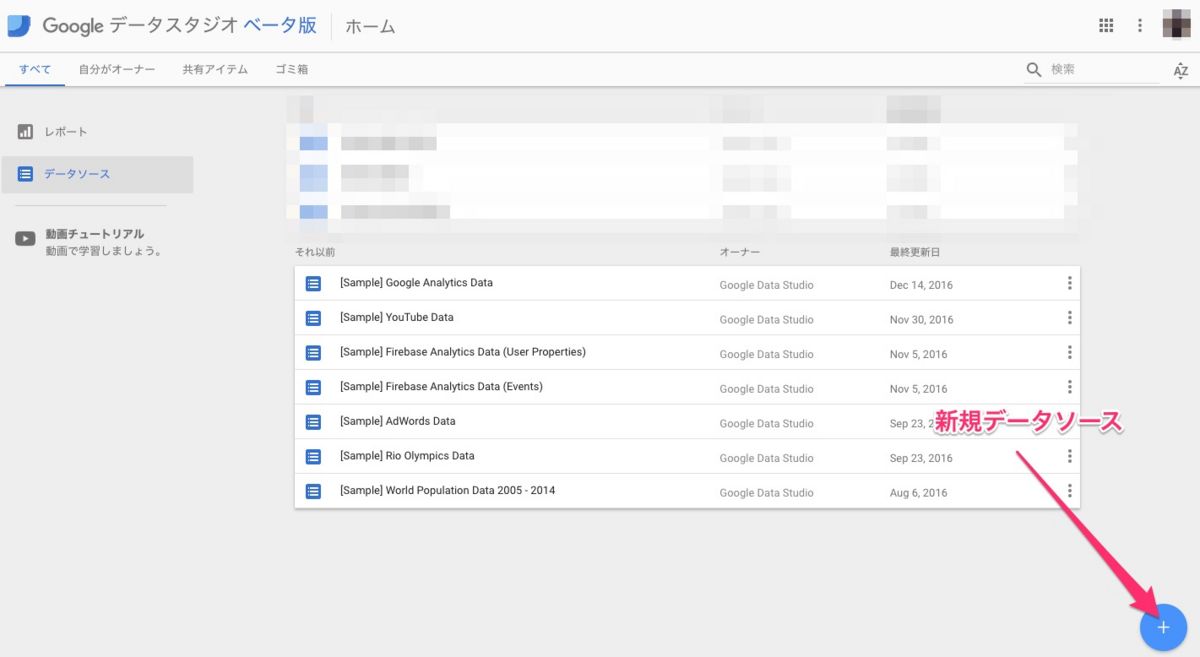The width and height of the screenshot is (1200, 657).
Task: Open the header vertical dots menu
Action: pos(1140,26)
